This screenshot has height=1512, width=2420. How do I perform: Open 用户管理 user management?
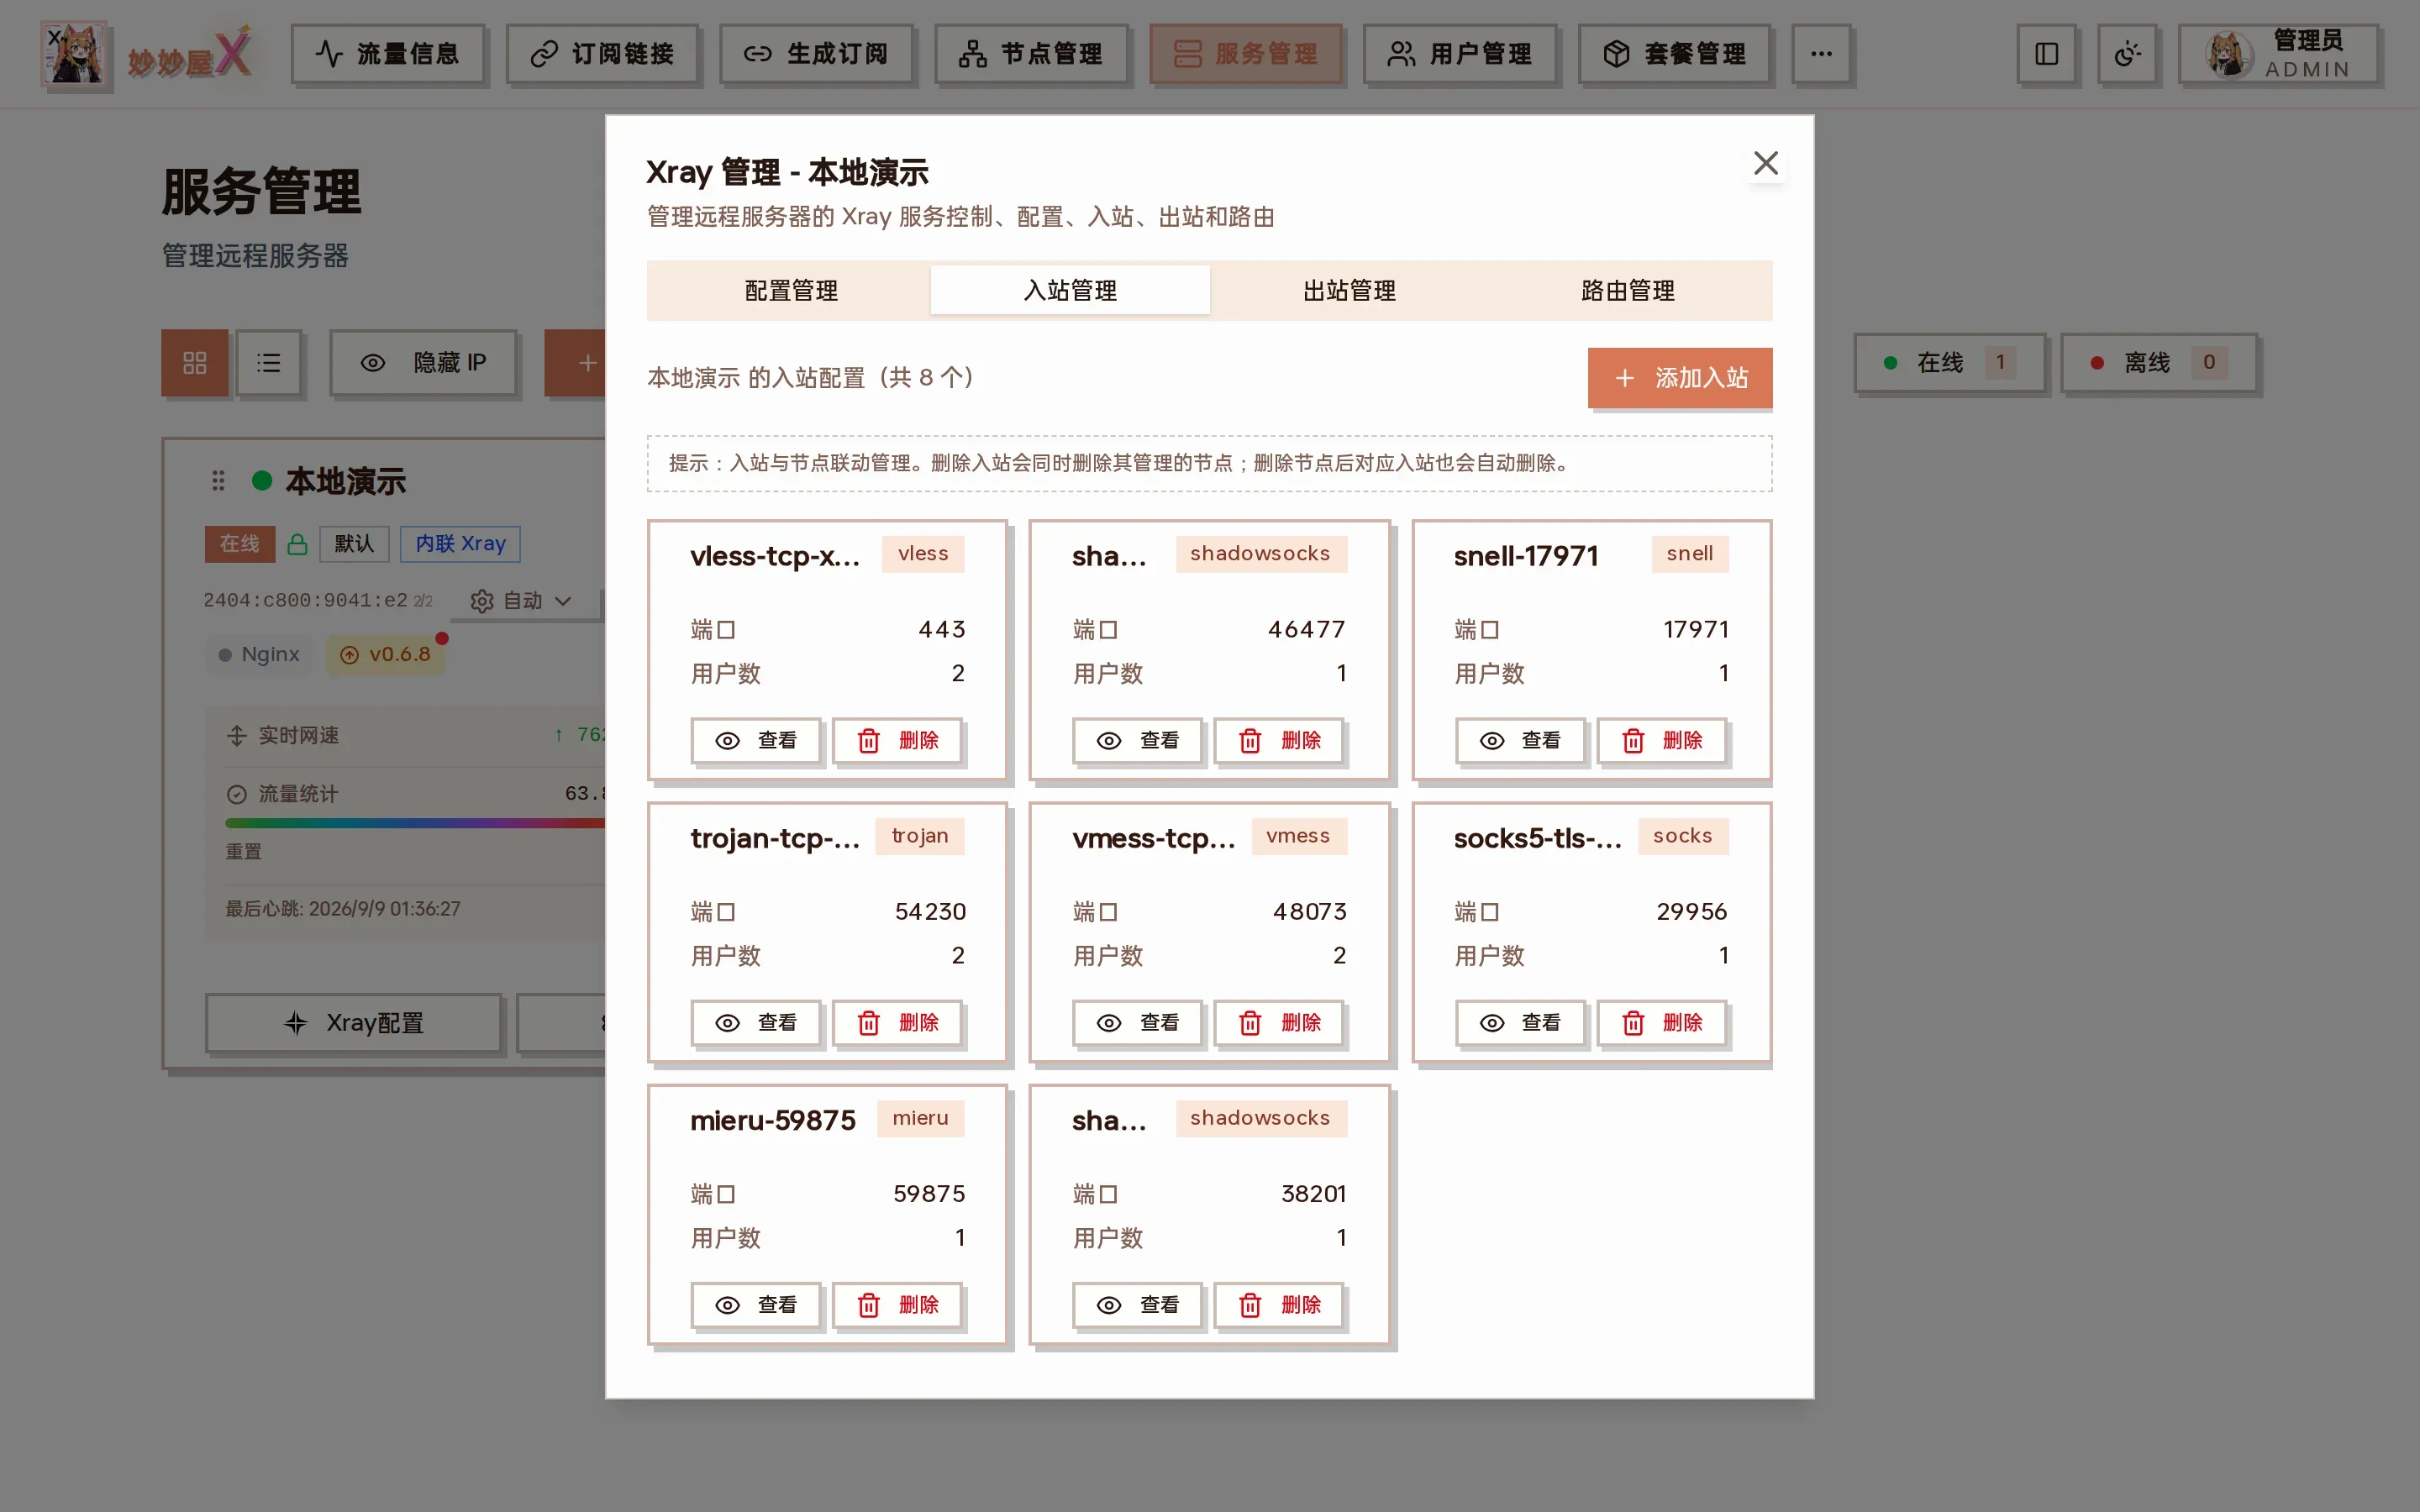click(1460, 54)
